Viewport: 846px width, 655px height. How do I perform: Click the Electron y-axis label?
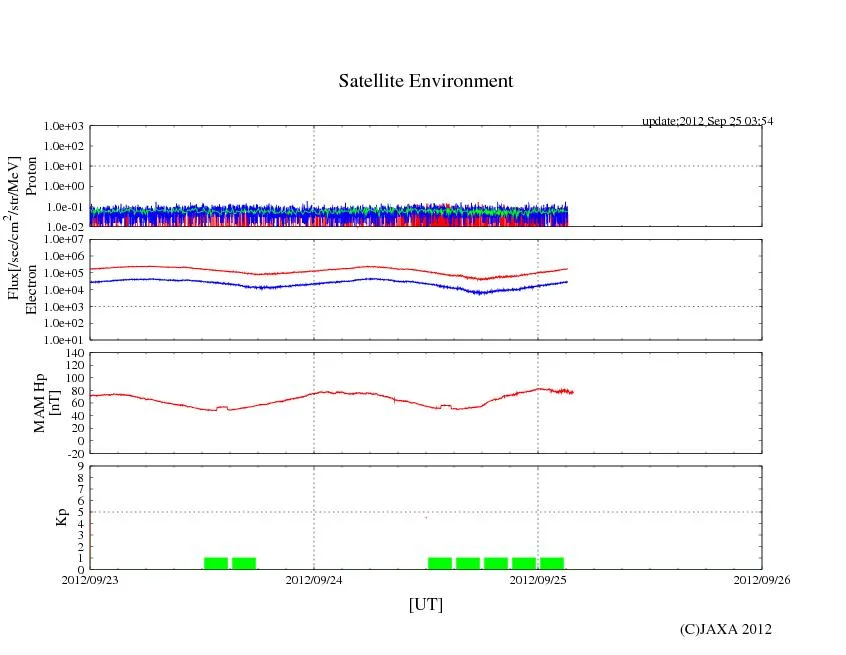pyautogui.click(x=31, y=289)
